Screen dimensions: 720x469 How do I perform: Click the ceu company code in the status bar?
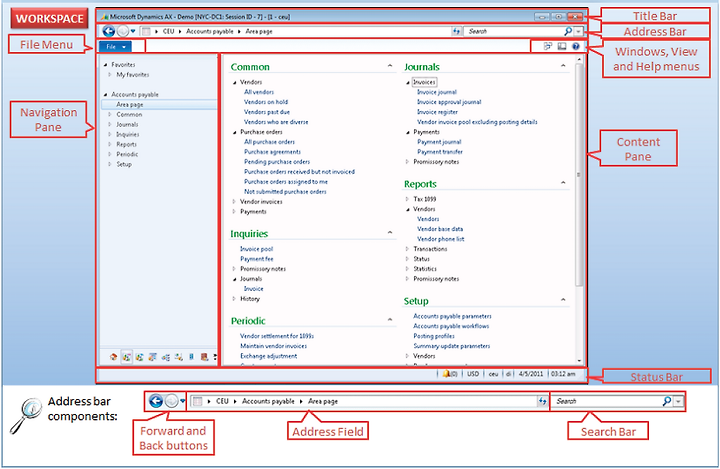(x=493, y=374)
